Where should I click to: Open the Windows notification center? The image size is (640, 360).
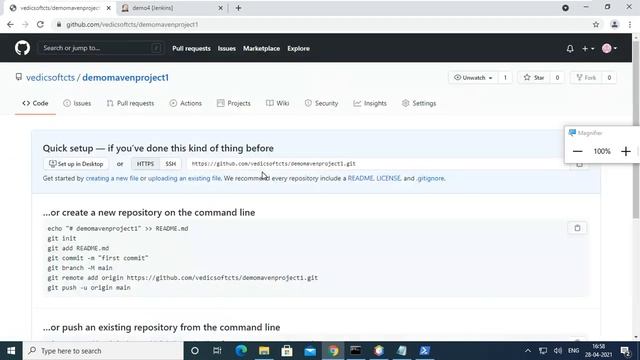coord(625,351)
